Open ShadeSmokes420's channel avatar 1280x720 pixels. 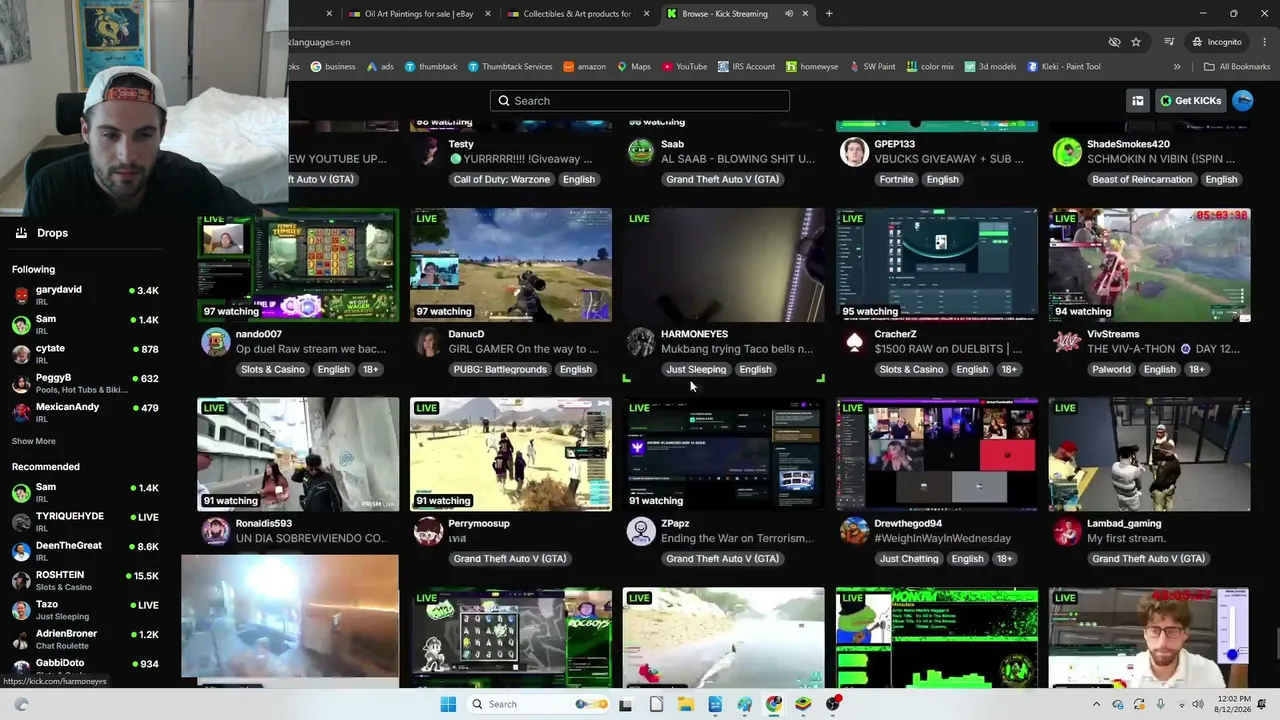pos(1067,152)
